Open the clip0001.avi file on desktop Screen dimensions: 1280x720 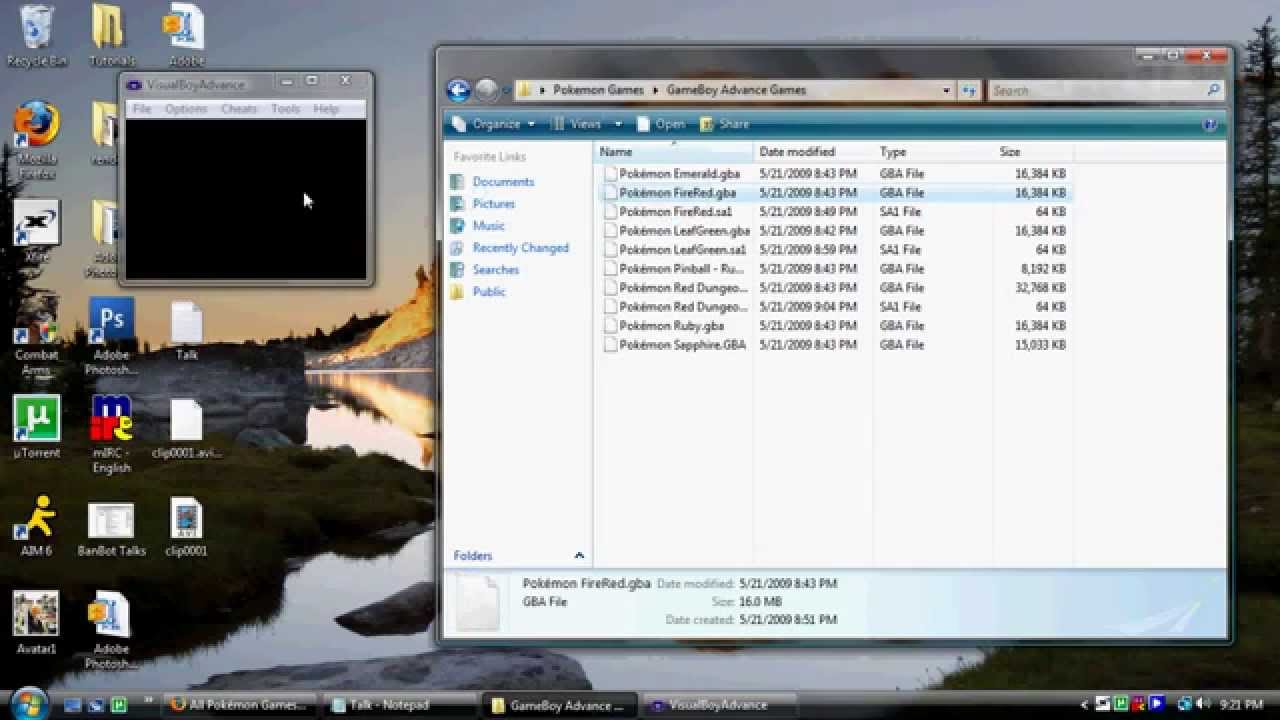(x=187, y=428)
